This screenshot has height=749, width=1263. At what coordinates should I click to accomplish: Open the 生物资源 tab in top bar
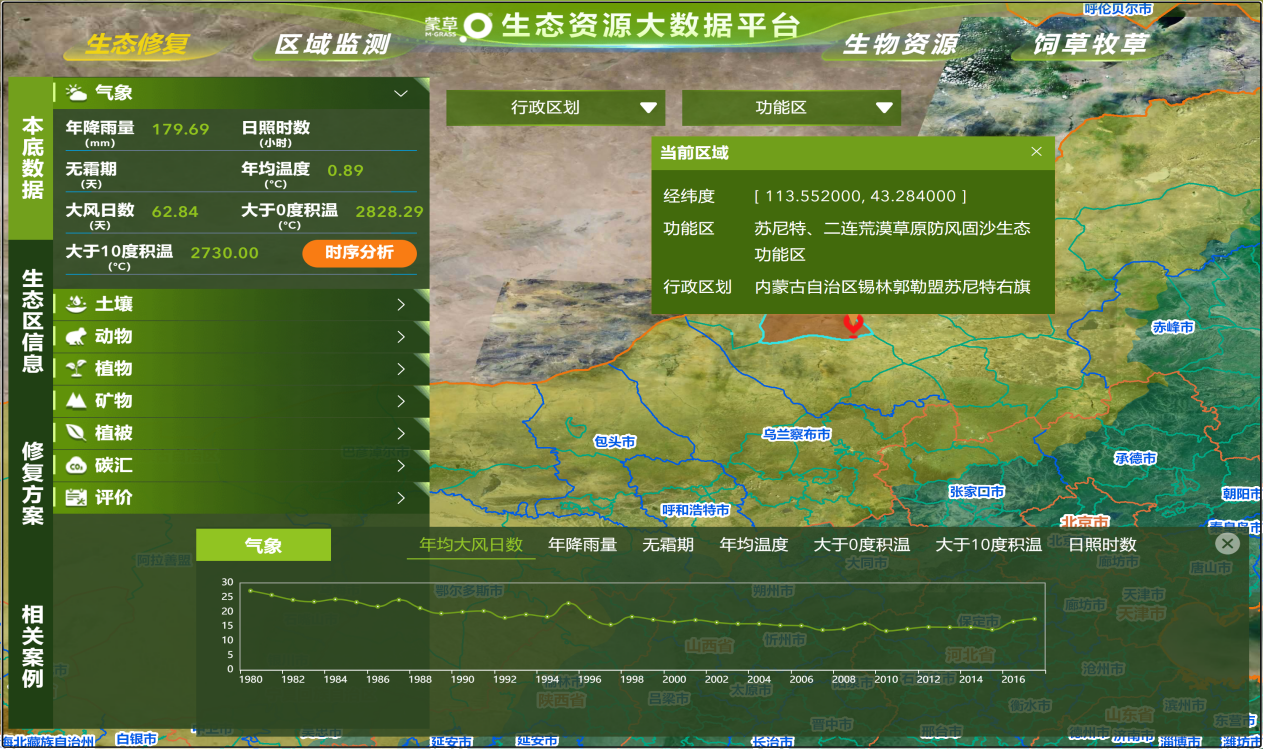900,45
